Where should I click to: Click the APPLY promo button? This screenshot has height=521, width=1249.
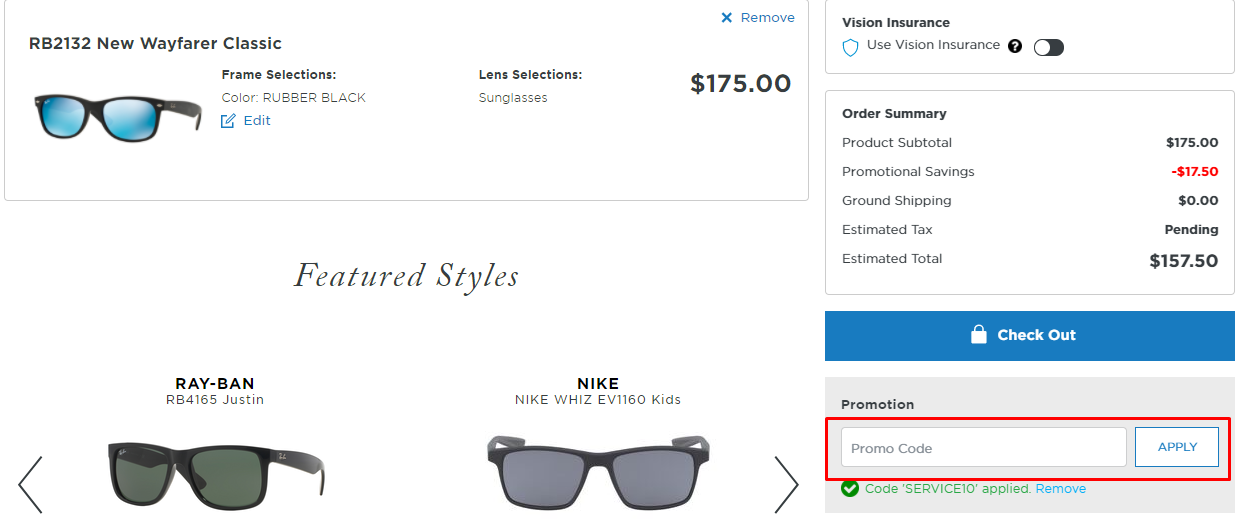[1177, 447]
